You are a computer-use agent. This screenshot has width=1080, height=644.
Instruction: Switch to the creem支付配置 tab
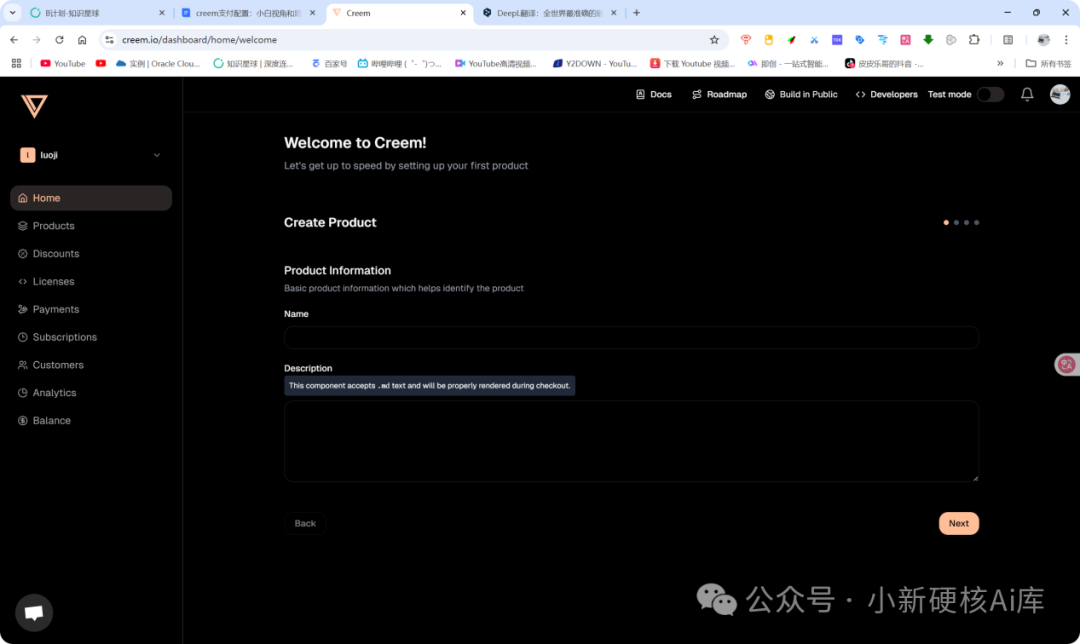pos(248,13)
